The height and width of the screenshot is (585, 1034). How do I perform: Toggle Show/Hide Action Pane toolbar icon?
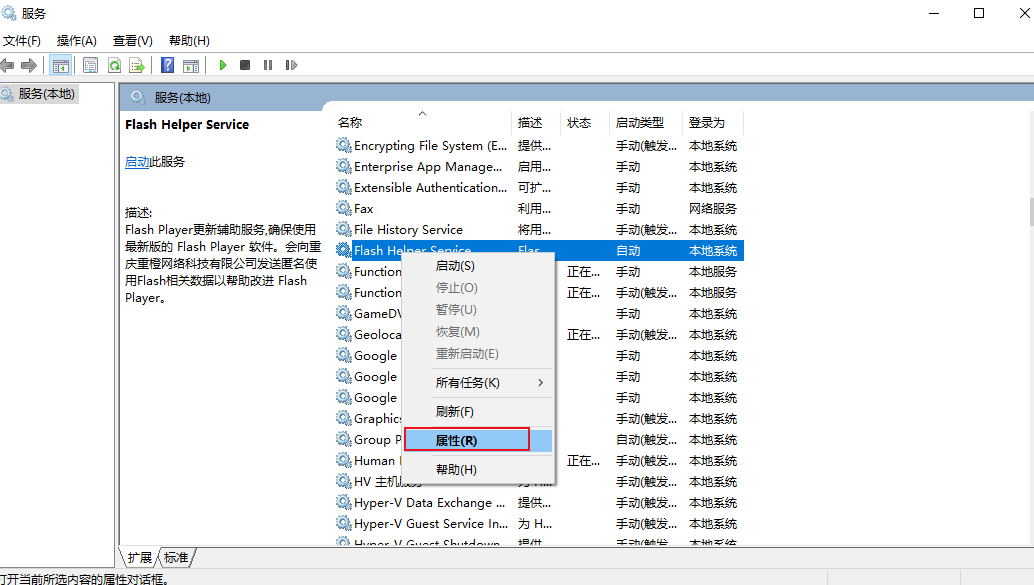(191, 65)
